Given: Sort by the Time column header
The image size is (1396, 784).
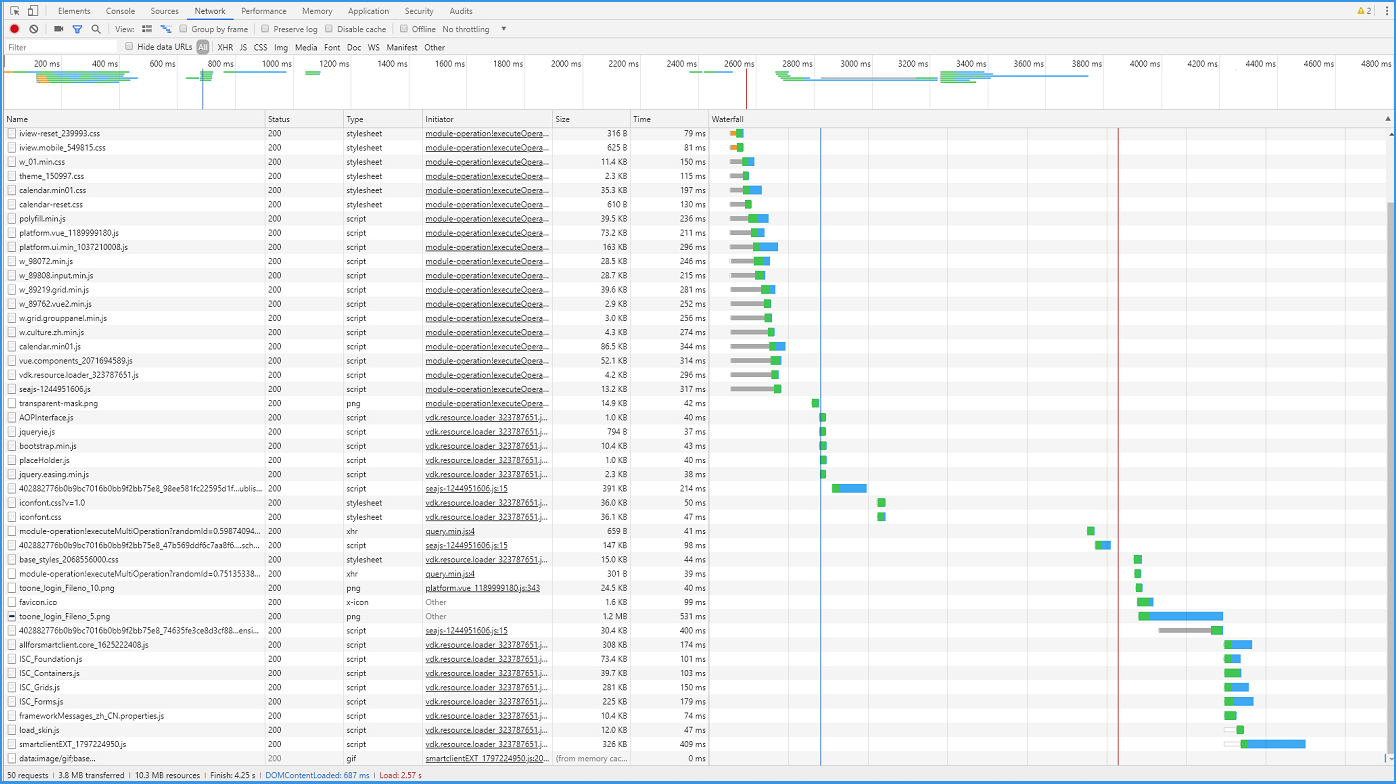Looking at the screenshot, I should 669,119.
